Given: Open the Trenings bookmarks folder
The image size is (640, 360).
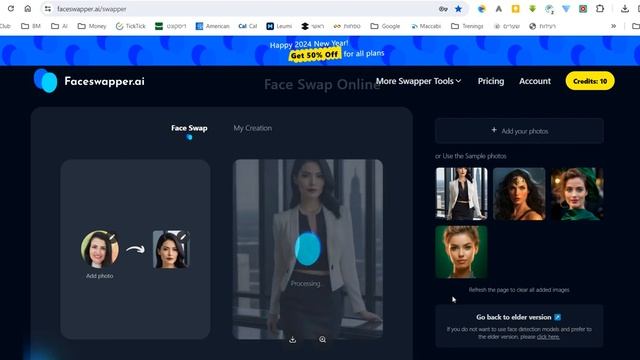Looking at the screenshot, I should (x=467, y=26).
